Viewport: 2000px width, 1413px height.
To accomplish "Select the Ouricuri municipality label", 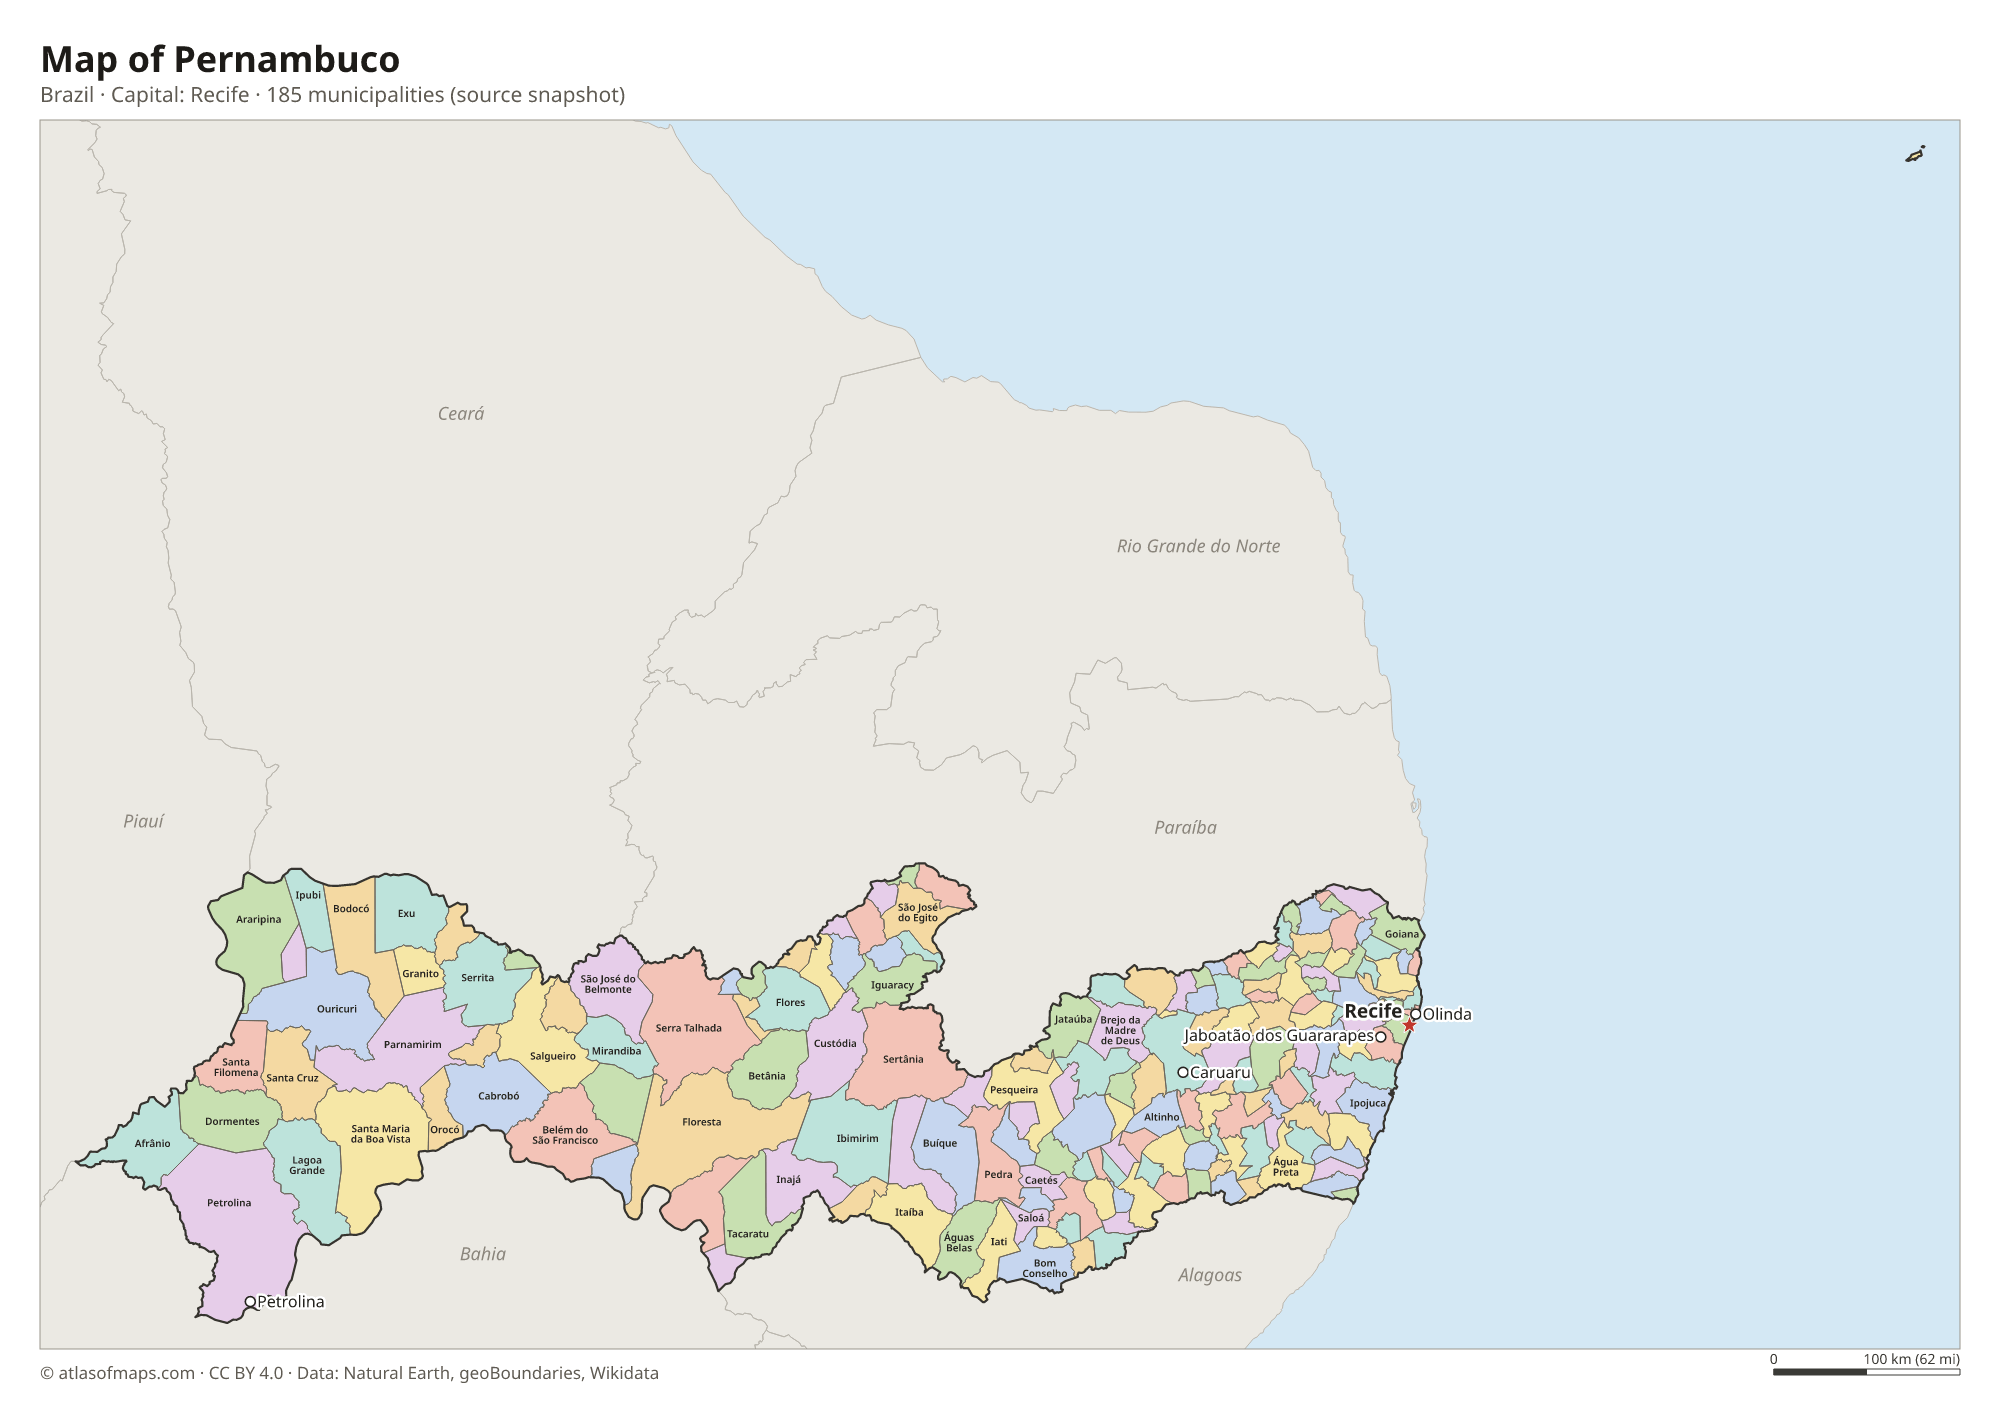I will 337,1009.
